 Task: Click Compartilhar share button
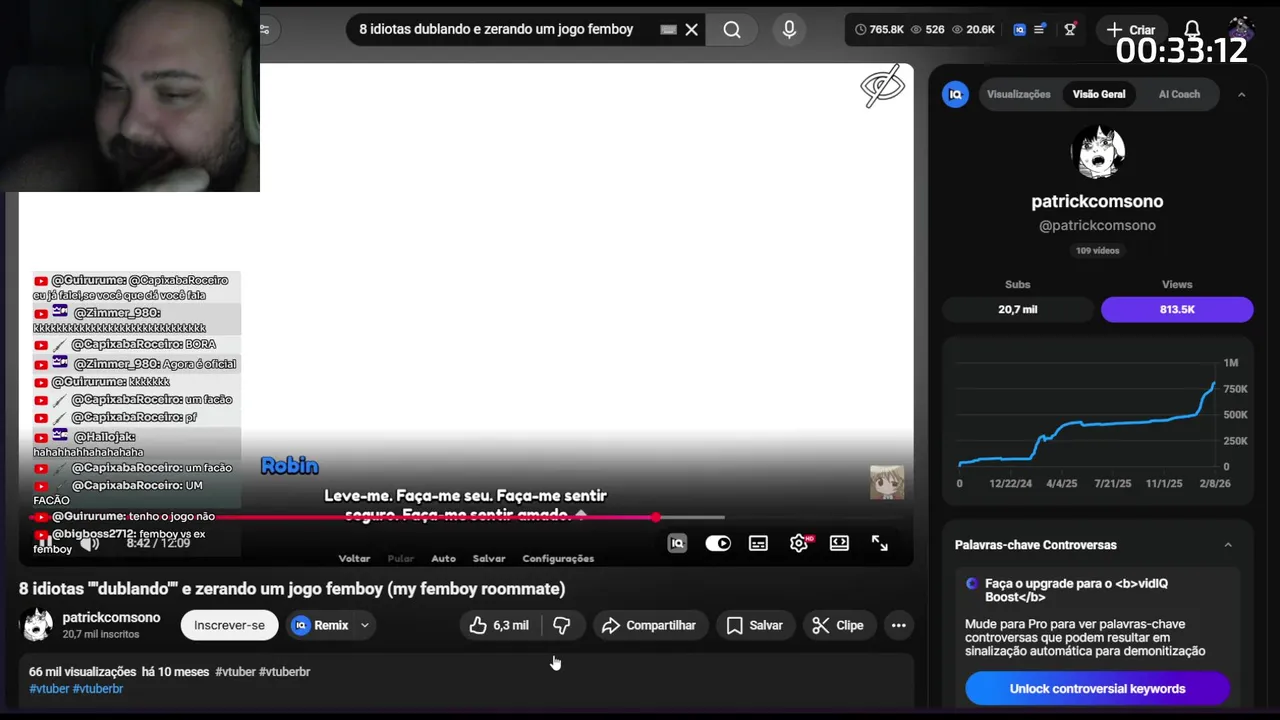(x=650, y=625)
